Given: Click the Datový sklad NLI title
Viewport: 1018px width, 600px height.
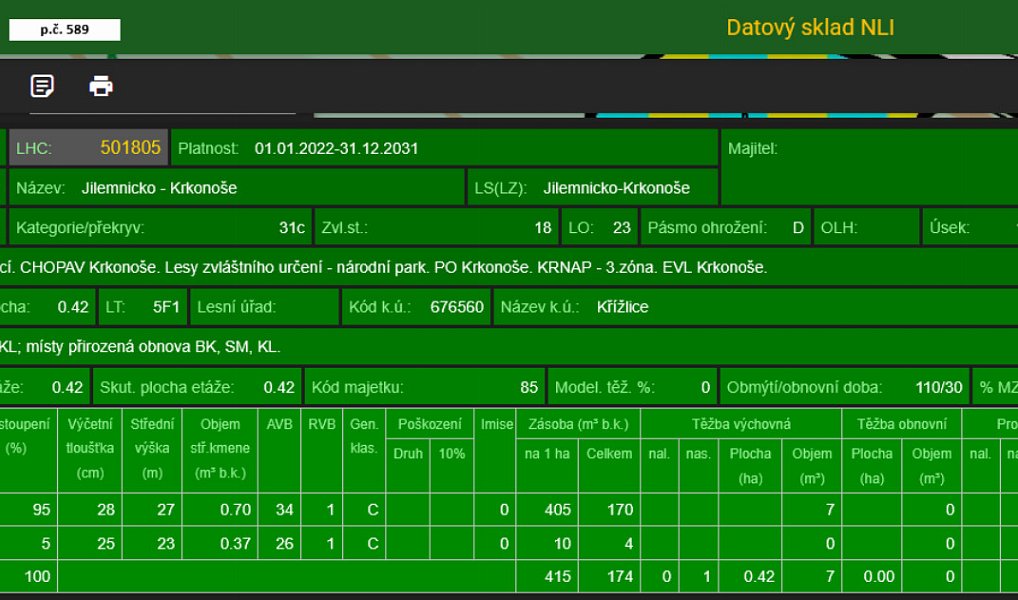Looking at the screenshot, I should coord(810,27).
